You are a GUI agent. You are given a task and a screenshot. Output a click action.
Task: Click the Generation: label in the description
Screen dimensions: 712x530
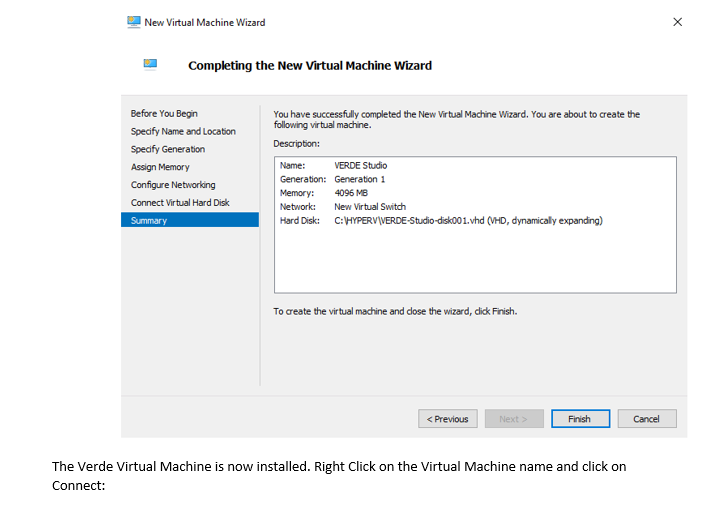(303, 179)
